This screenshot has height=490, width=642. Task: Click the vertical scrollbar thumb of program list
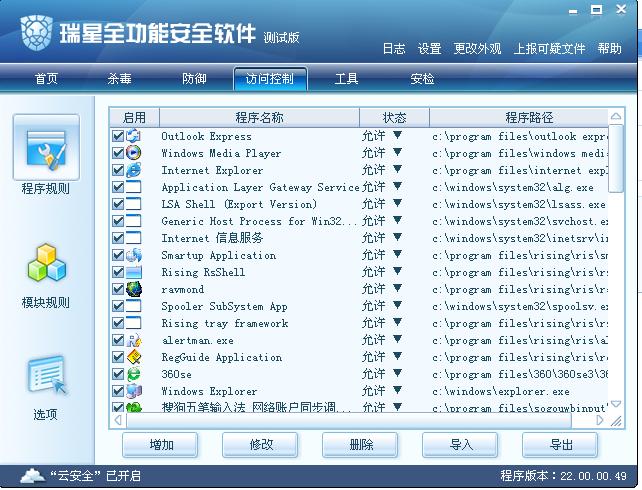tap(616, 158)
